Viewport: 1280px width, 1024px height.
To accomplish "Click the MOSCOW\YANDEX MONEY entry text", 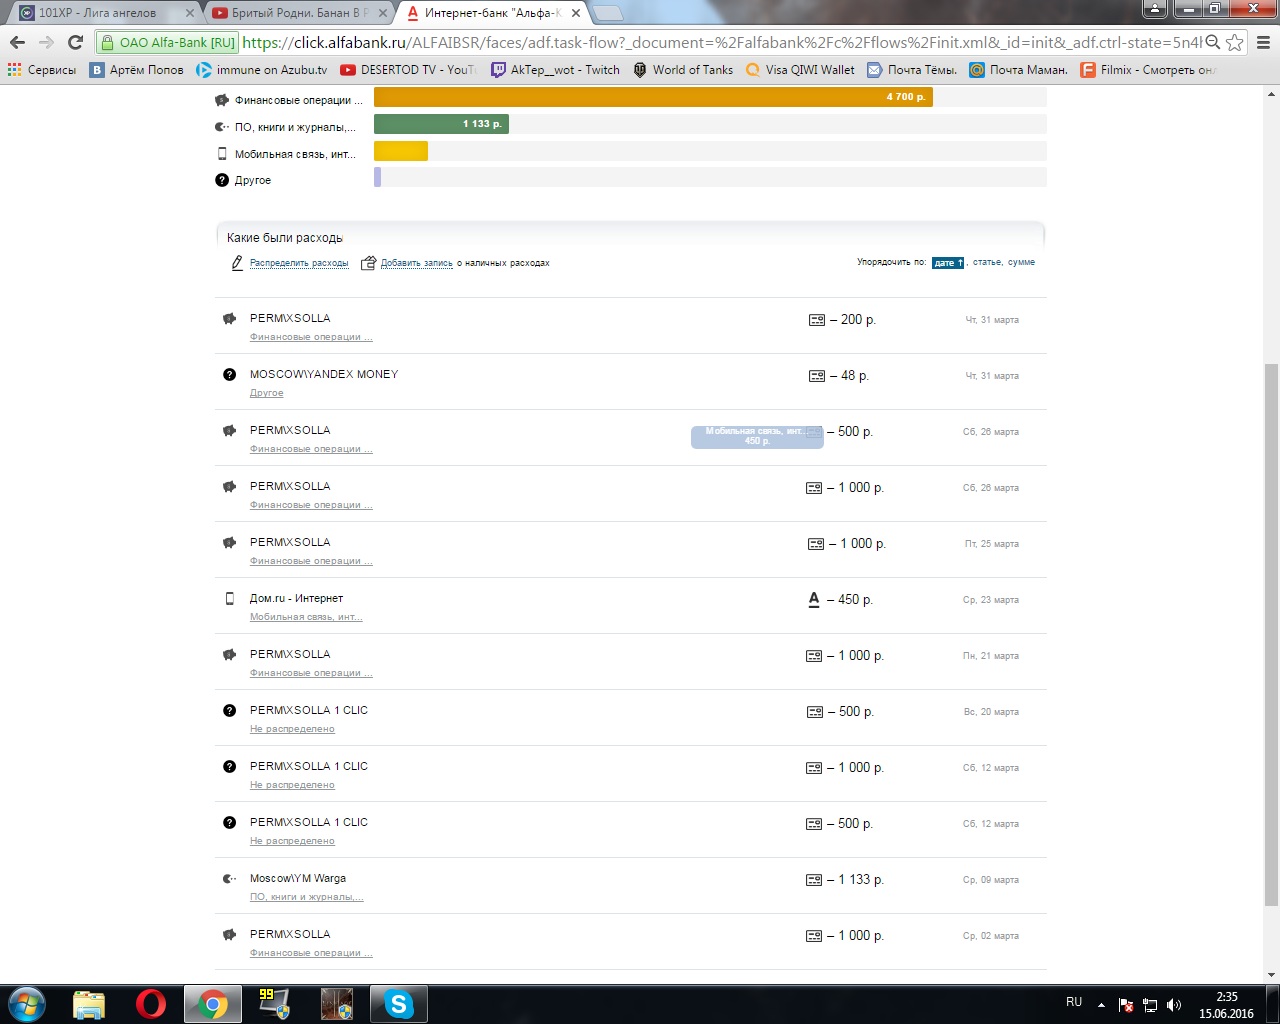I will pyautogui.click(x=324, y=374).
